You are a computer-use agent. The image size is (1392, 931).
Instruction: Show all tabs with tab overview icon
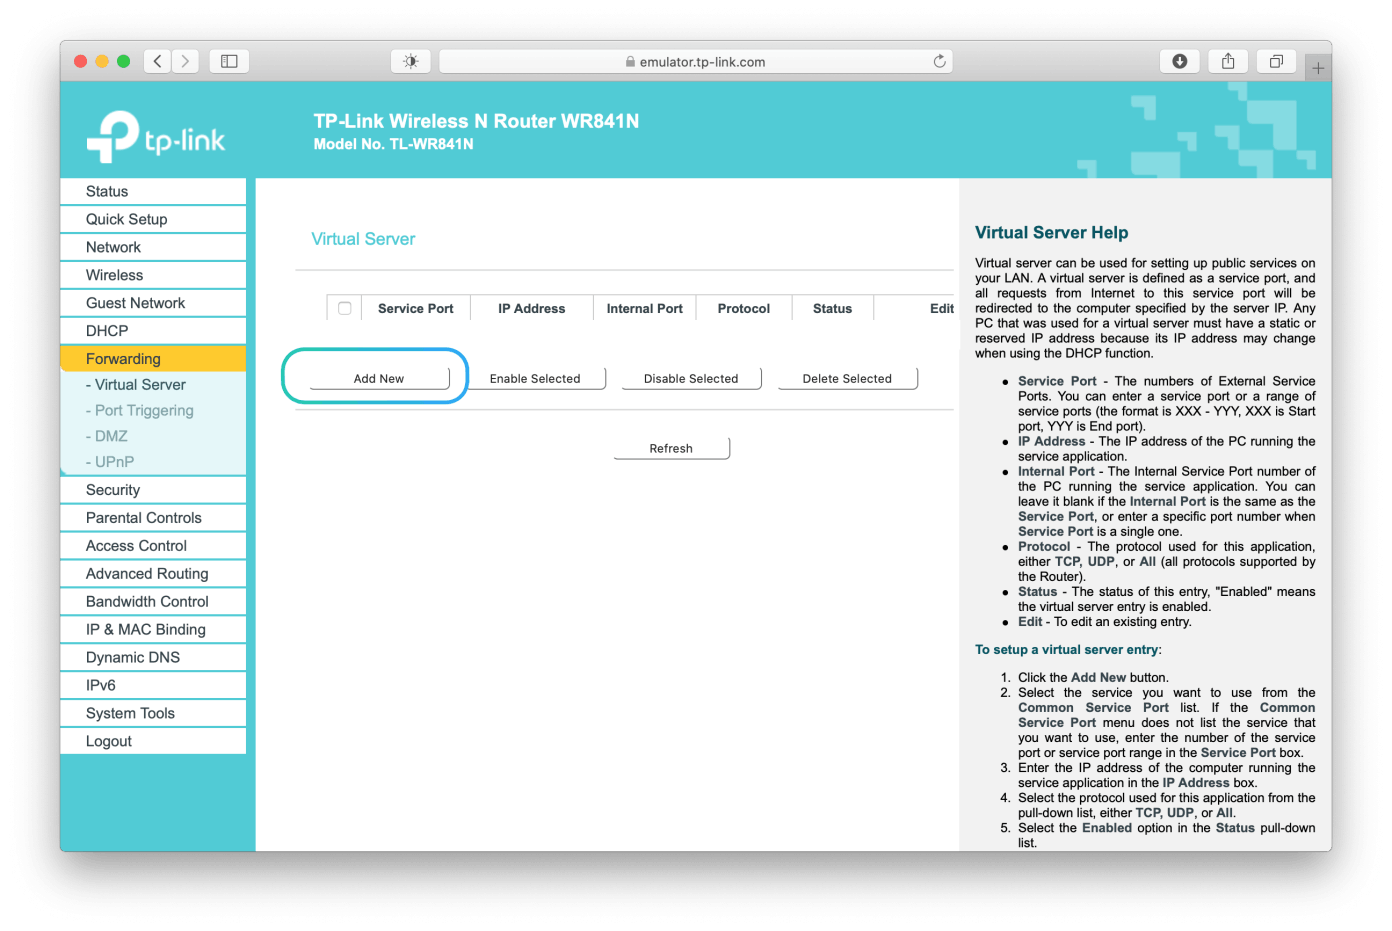[1276, 61]
